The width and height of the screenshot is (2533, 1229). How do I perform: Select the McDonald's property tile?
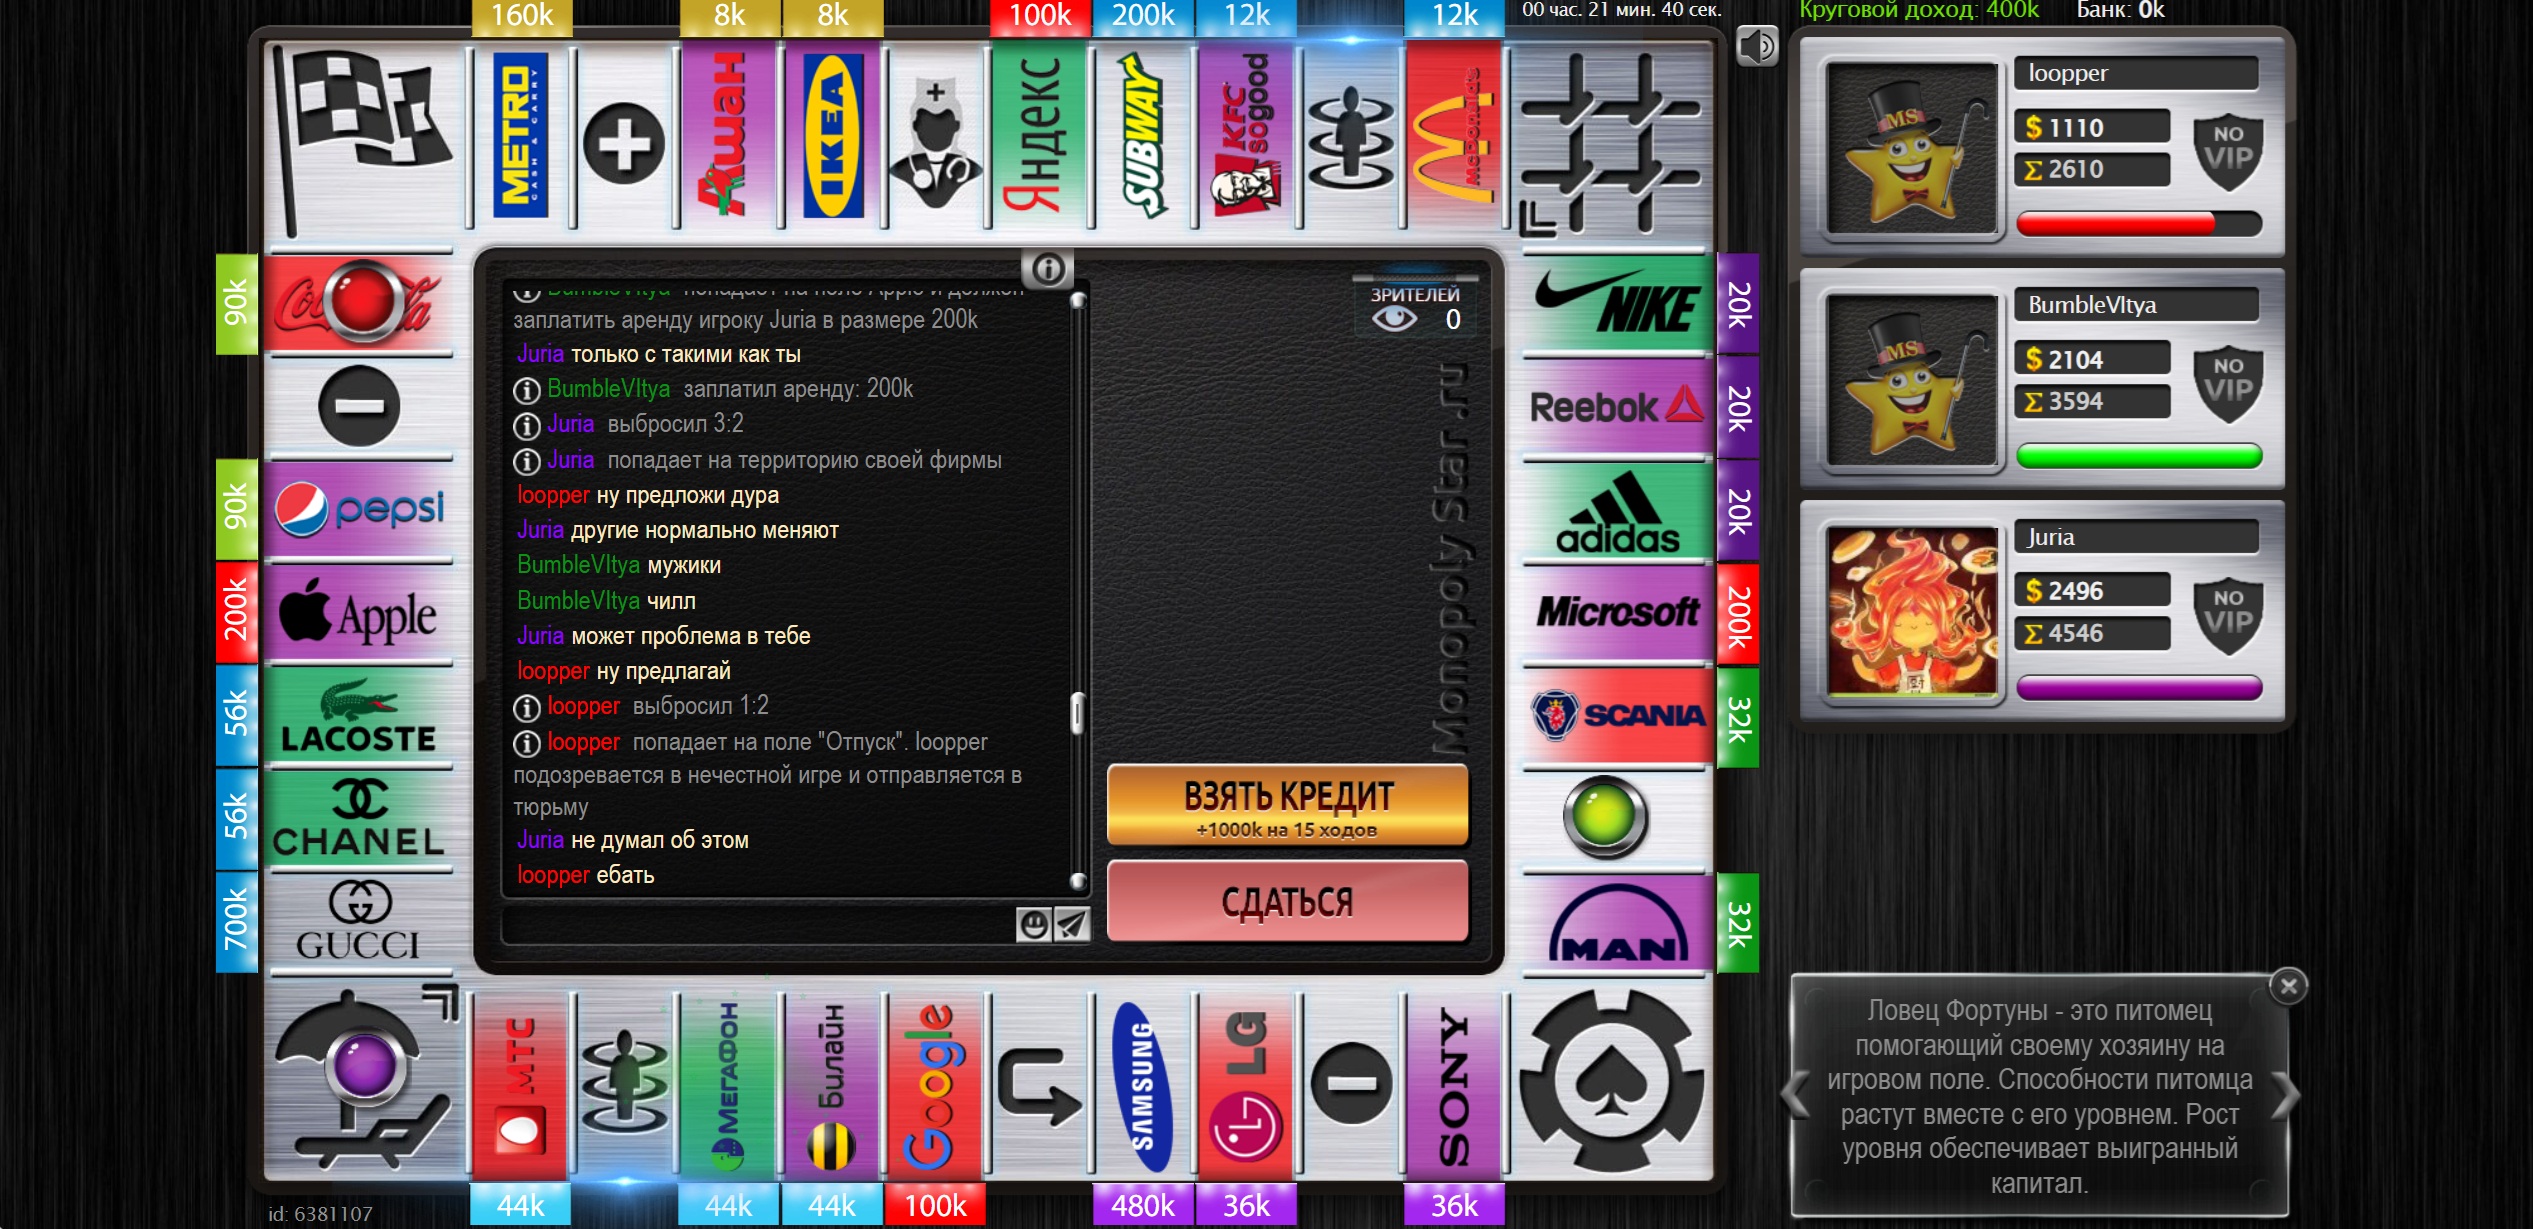click(x=1455, y=136)
